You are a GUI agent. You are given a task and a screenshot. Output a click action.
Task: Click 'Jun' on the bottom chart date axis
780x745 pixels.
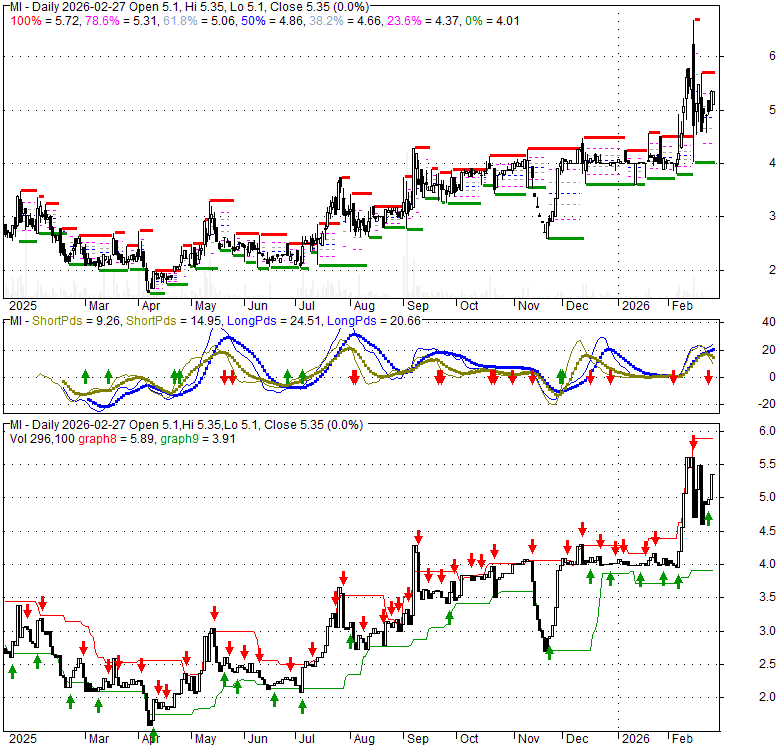258,739
